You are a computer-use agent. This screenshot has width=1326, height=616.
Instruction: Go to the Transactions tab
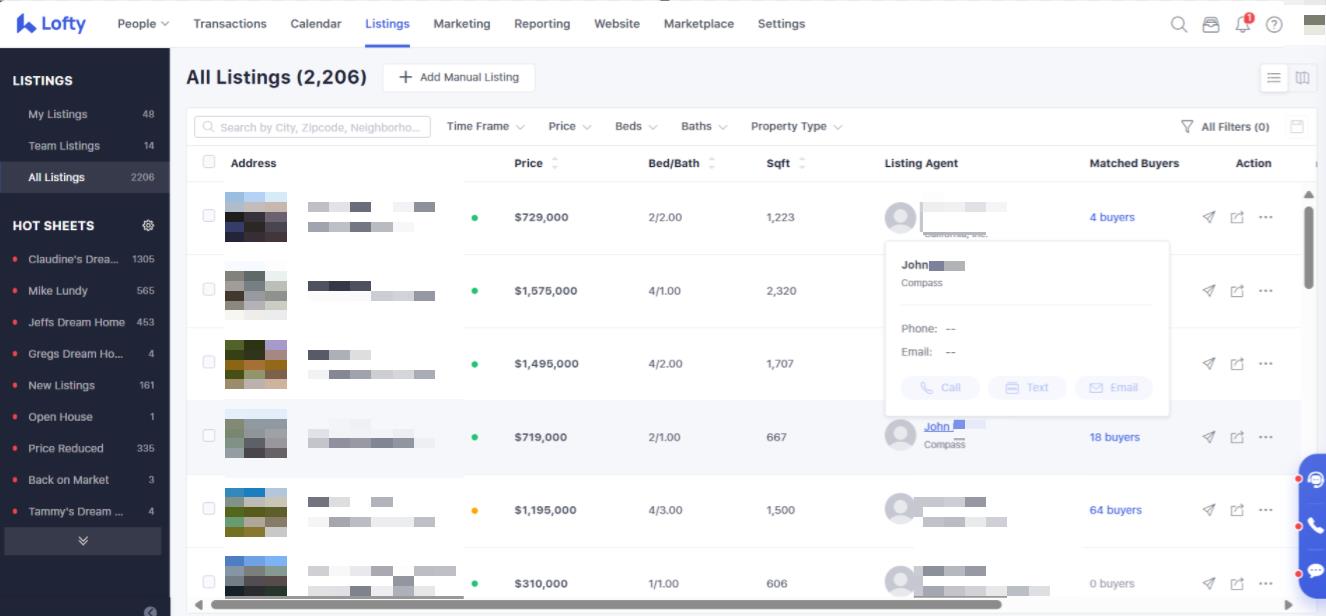[x=230, y=24]
